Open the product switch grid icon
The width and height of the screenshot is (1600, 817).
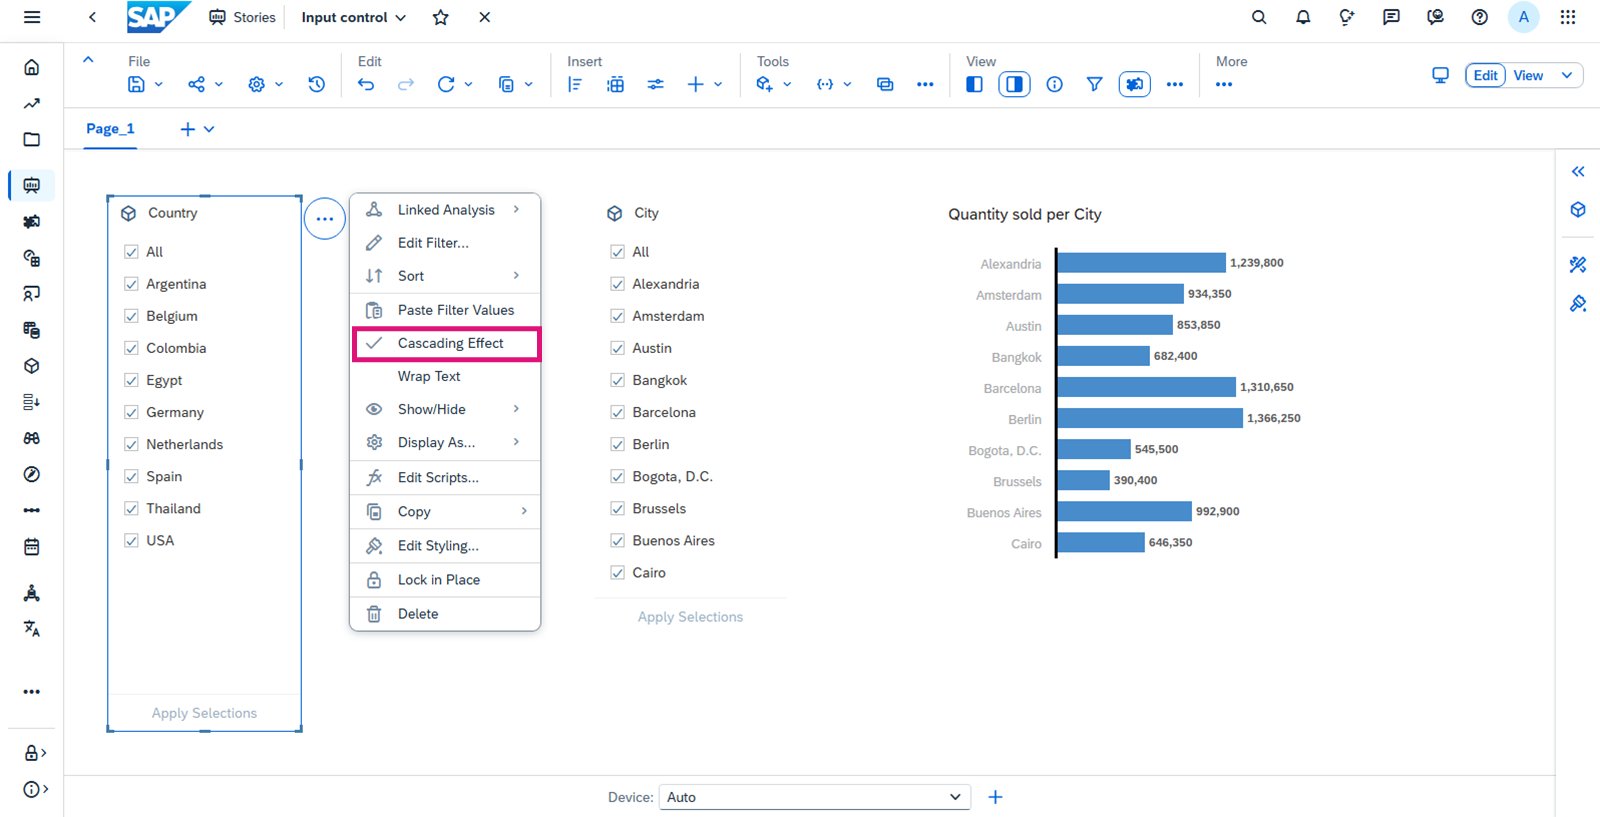coord(1568,17)
